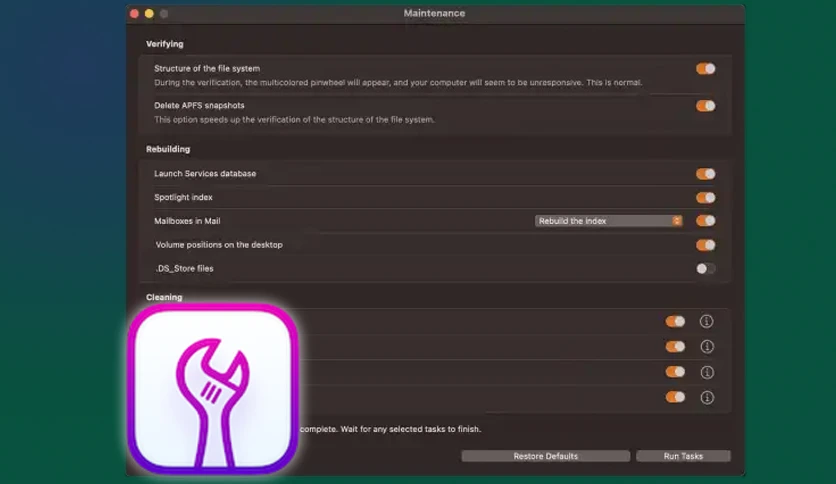Image resolution: width=836 pixels, height=484 pixels.
Task: Open info icon of last Cleaning row
Action: [707, 398]
